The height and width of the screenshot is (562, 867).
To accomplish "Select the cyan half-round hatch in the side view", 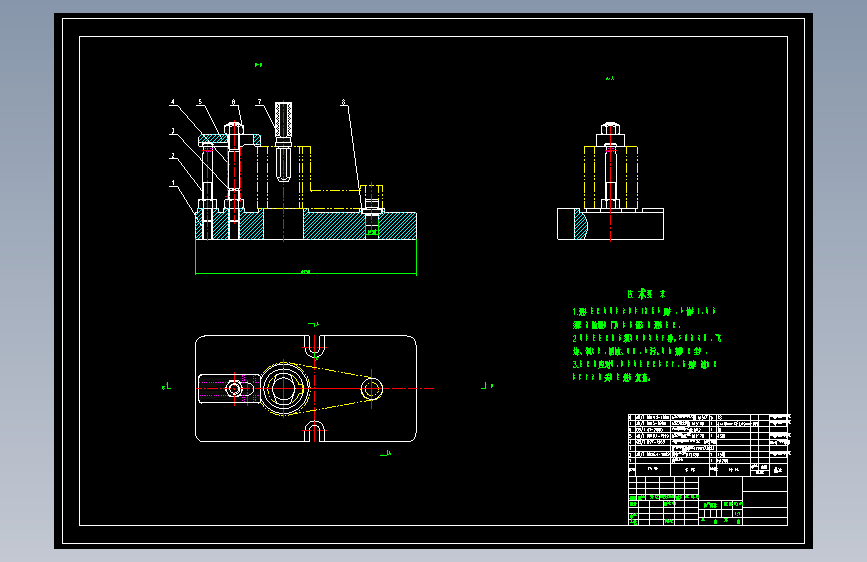I will click(x=581, y=224).
